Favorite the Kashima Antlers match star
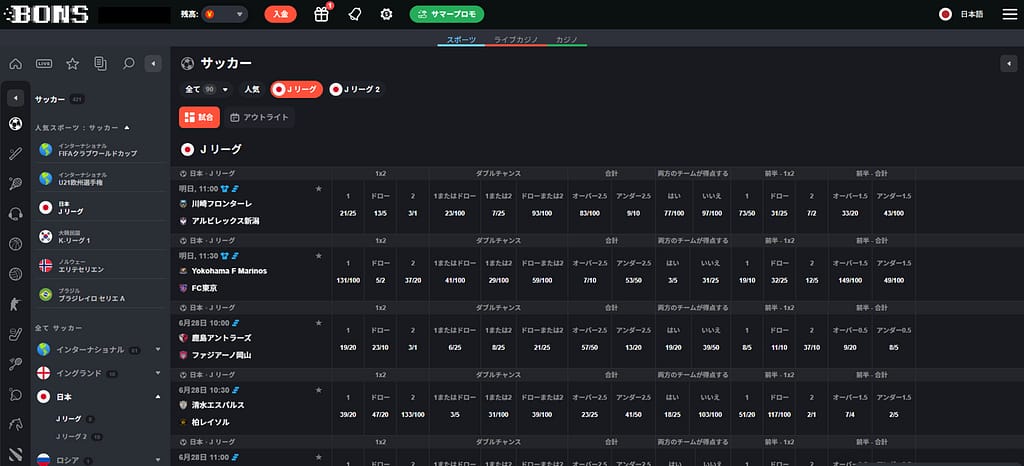This screenshot has height=466, width=1024. click(319, 322)
